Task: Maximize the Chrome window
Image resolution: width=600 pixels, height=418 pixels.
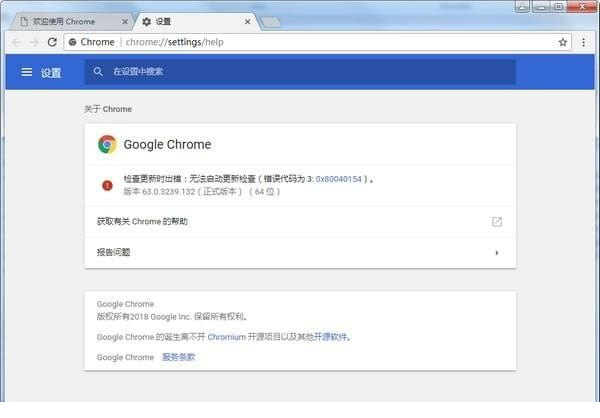Action: click(x=558, y=7)
